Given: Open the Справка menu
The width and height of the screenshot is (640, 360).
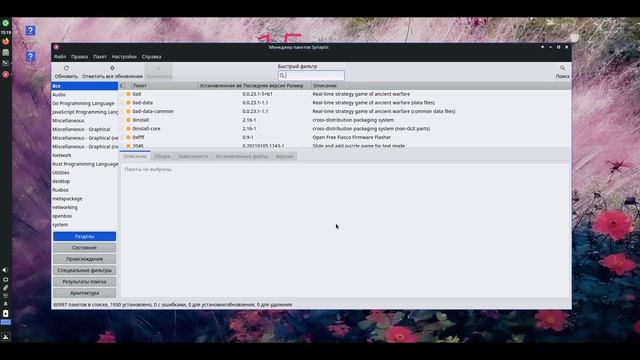Looking at the screenshot, I should (151, 57).
